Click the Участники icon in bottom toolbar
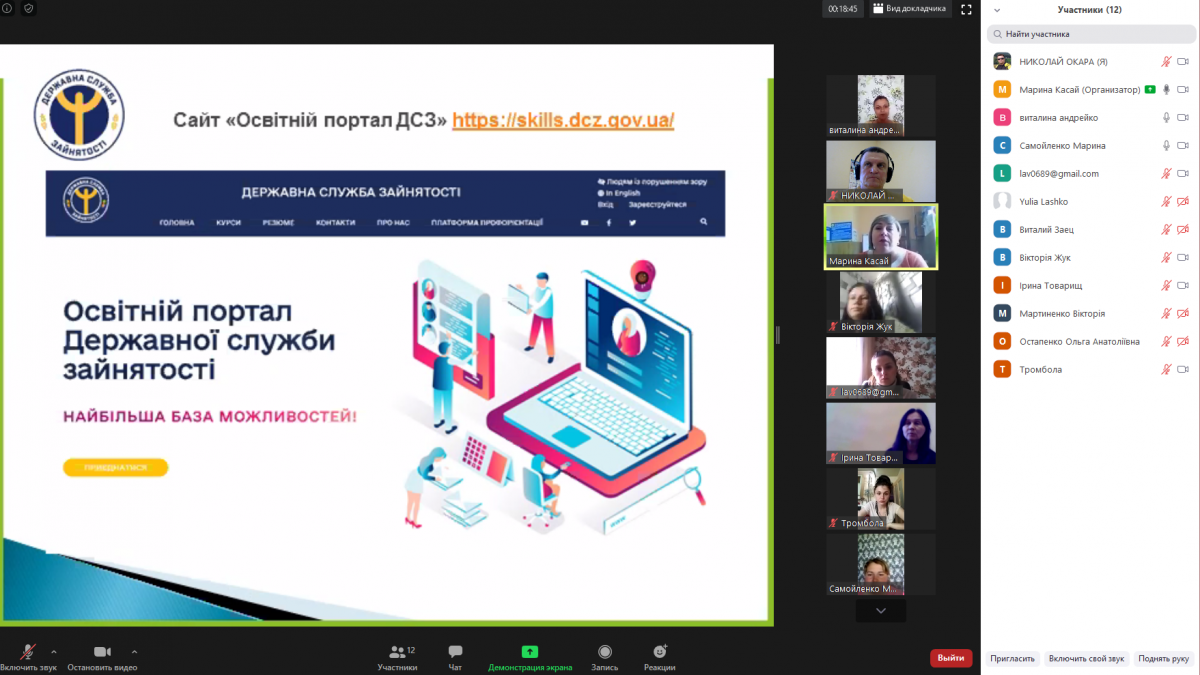 pyautogui.click(x=397, y=656)
